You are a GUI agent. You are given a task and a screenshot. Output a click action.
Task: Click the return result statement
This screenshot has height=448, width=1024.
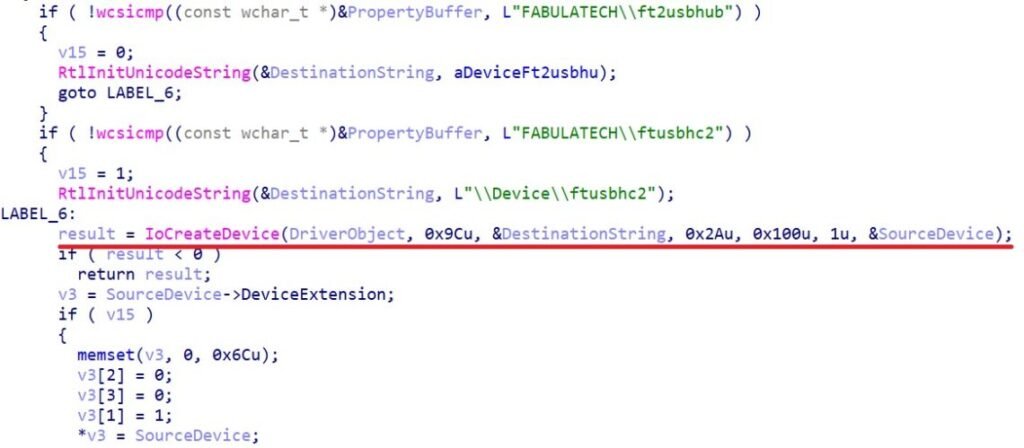click(x=144, y=274)
